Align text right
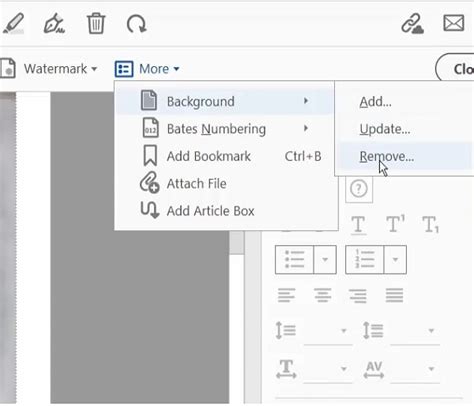 click(x=358, y=296)
